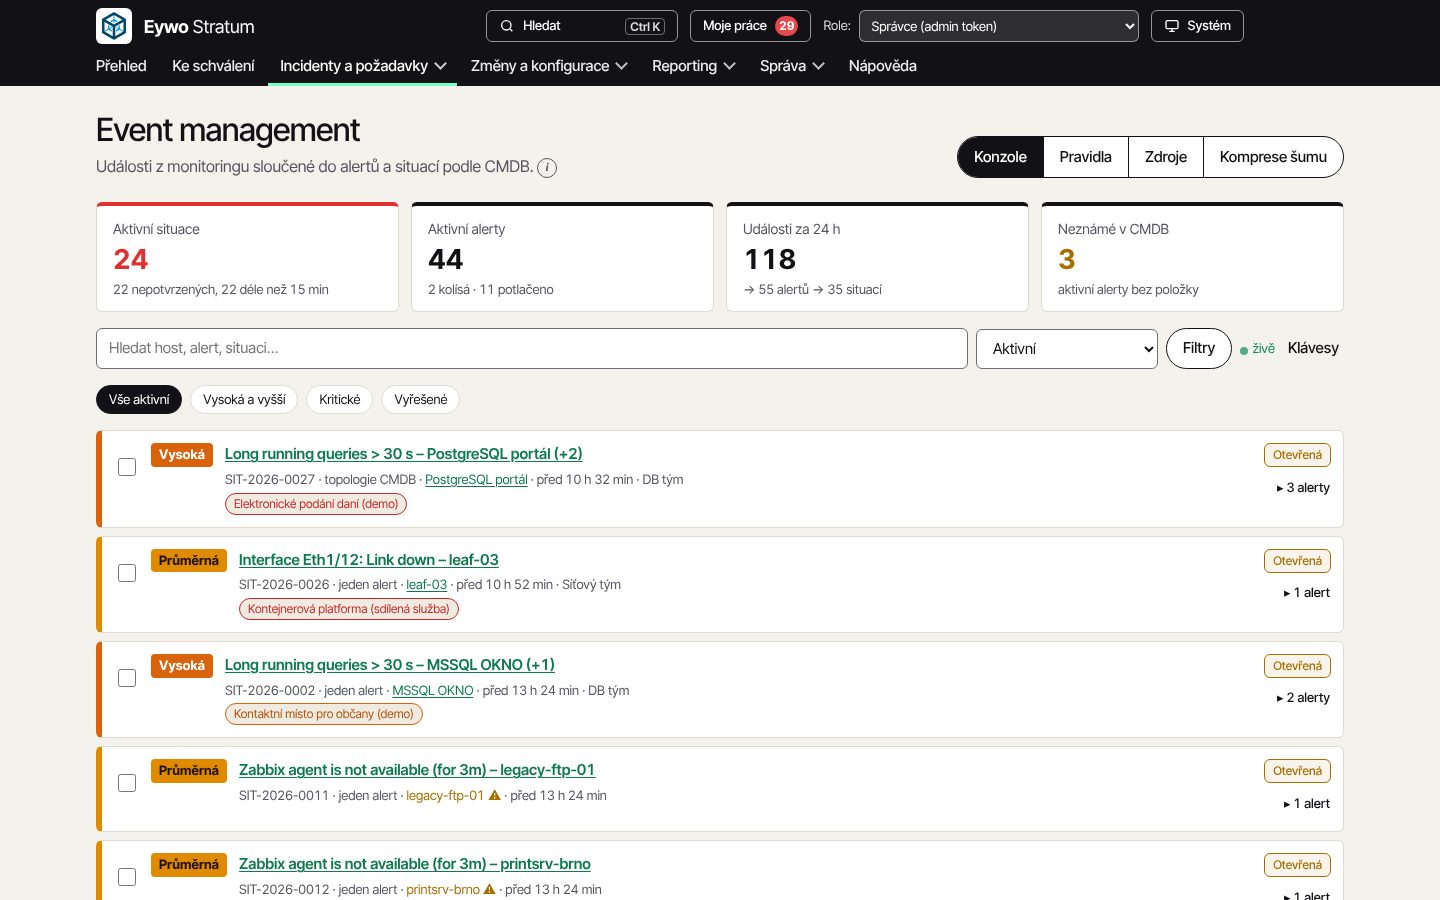Apply the Kritické filter chip
Screen dimensions: 1440x900
pyautogui.click(x=339, y=400)
